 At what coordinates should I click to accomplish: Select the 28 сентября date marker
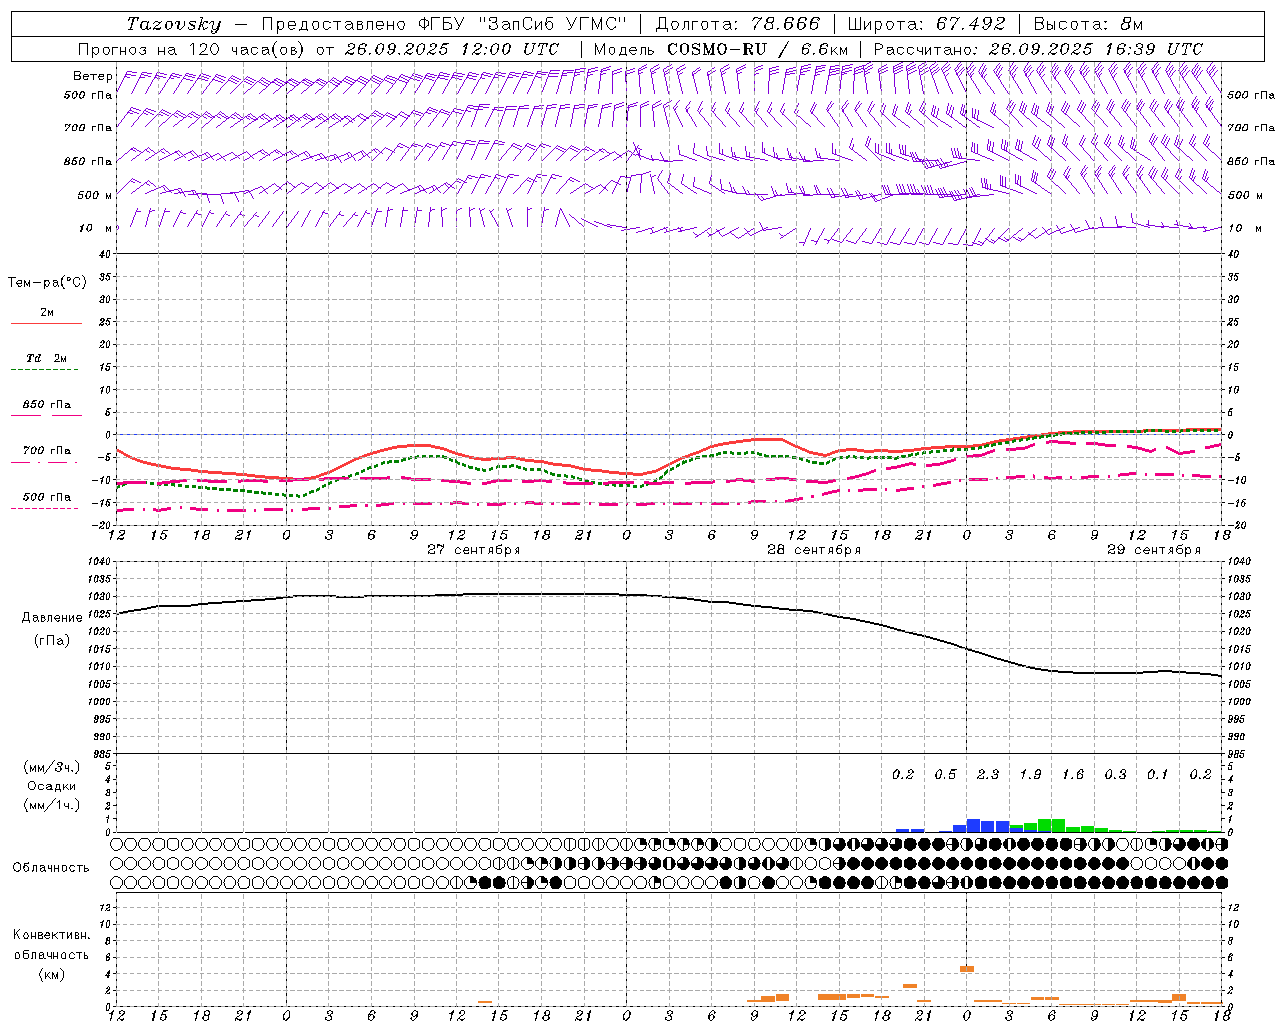pos(813,550)
